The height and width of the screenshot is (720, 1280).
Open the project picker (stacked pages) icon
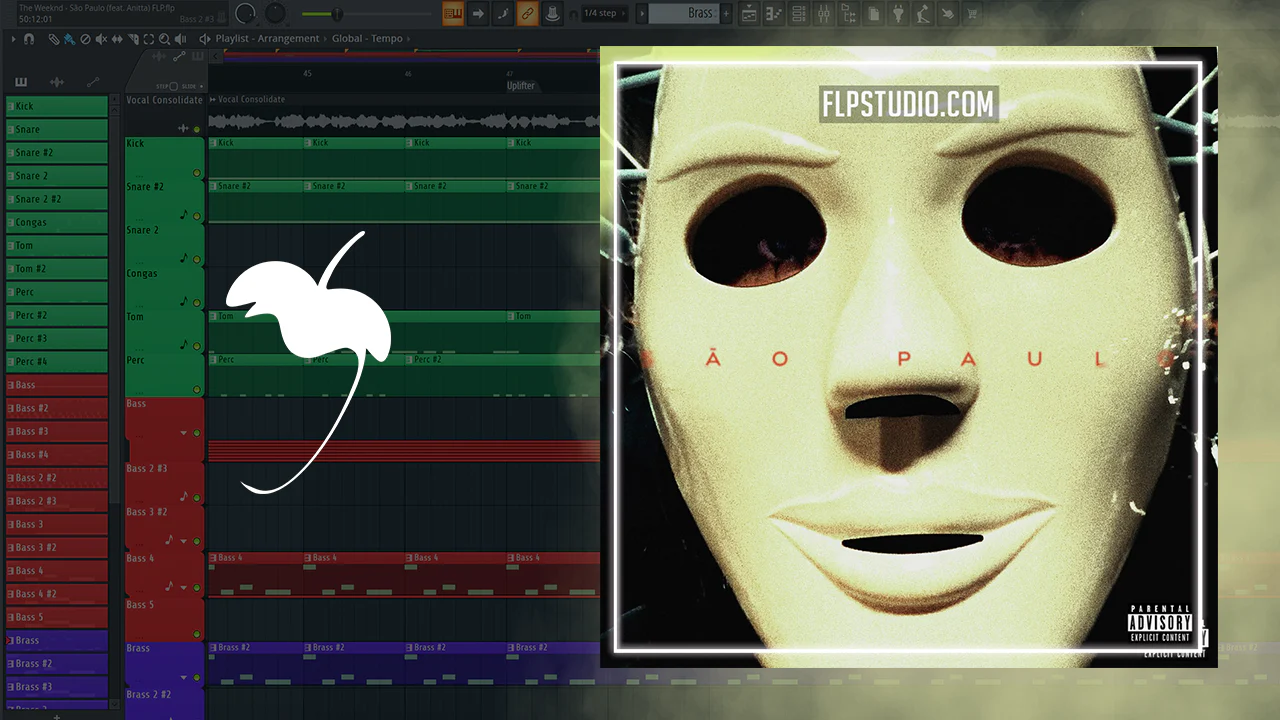coord(873,14)
